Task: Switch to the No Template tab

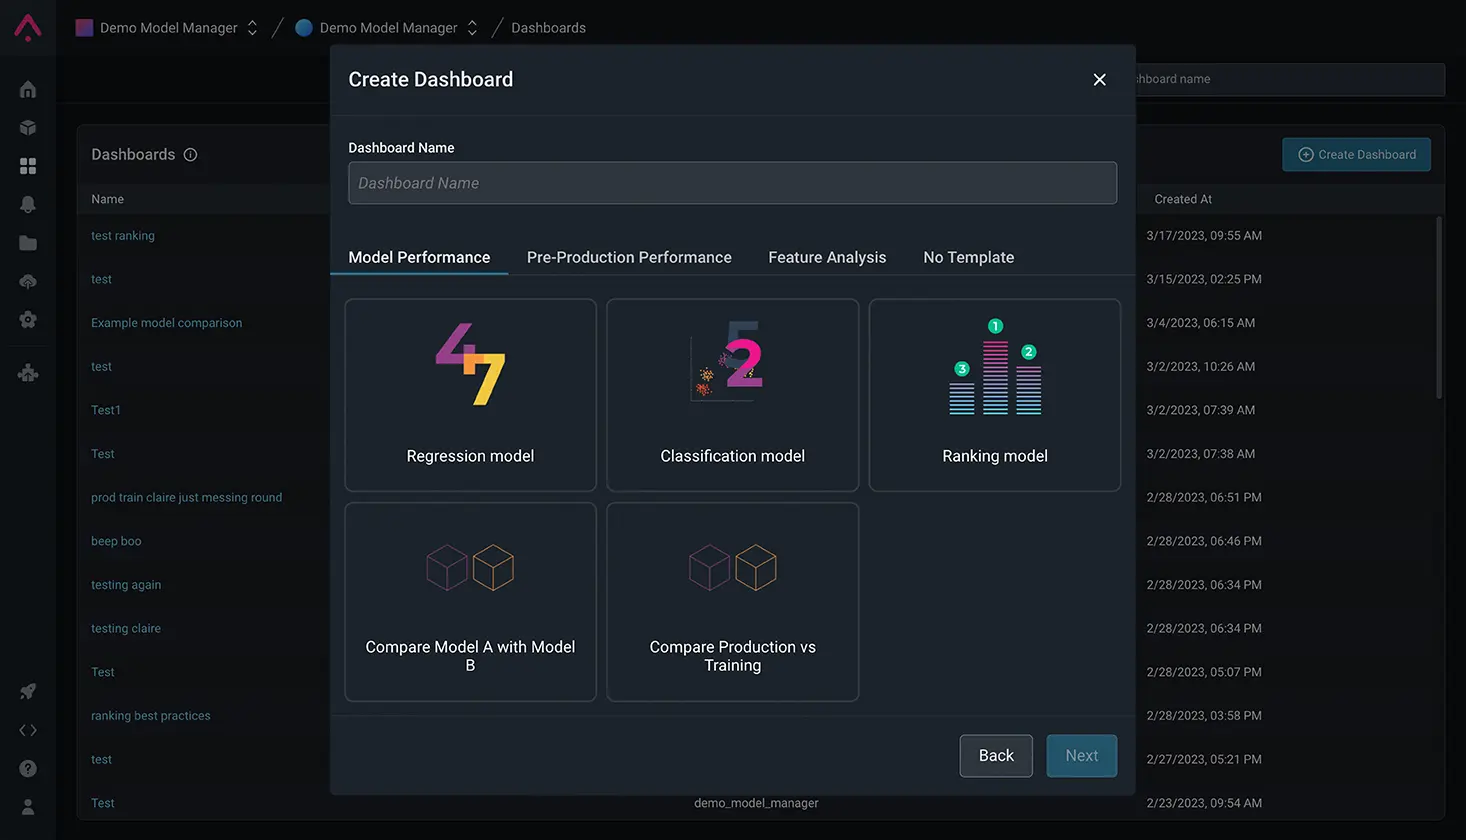Action: point(968,257)
